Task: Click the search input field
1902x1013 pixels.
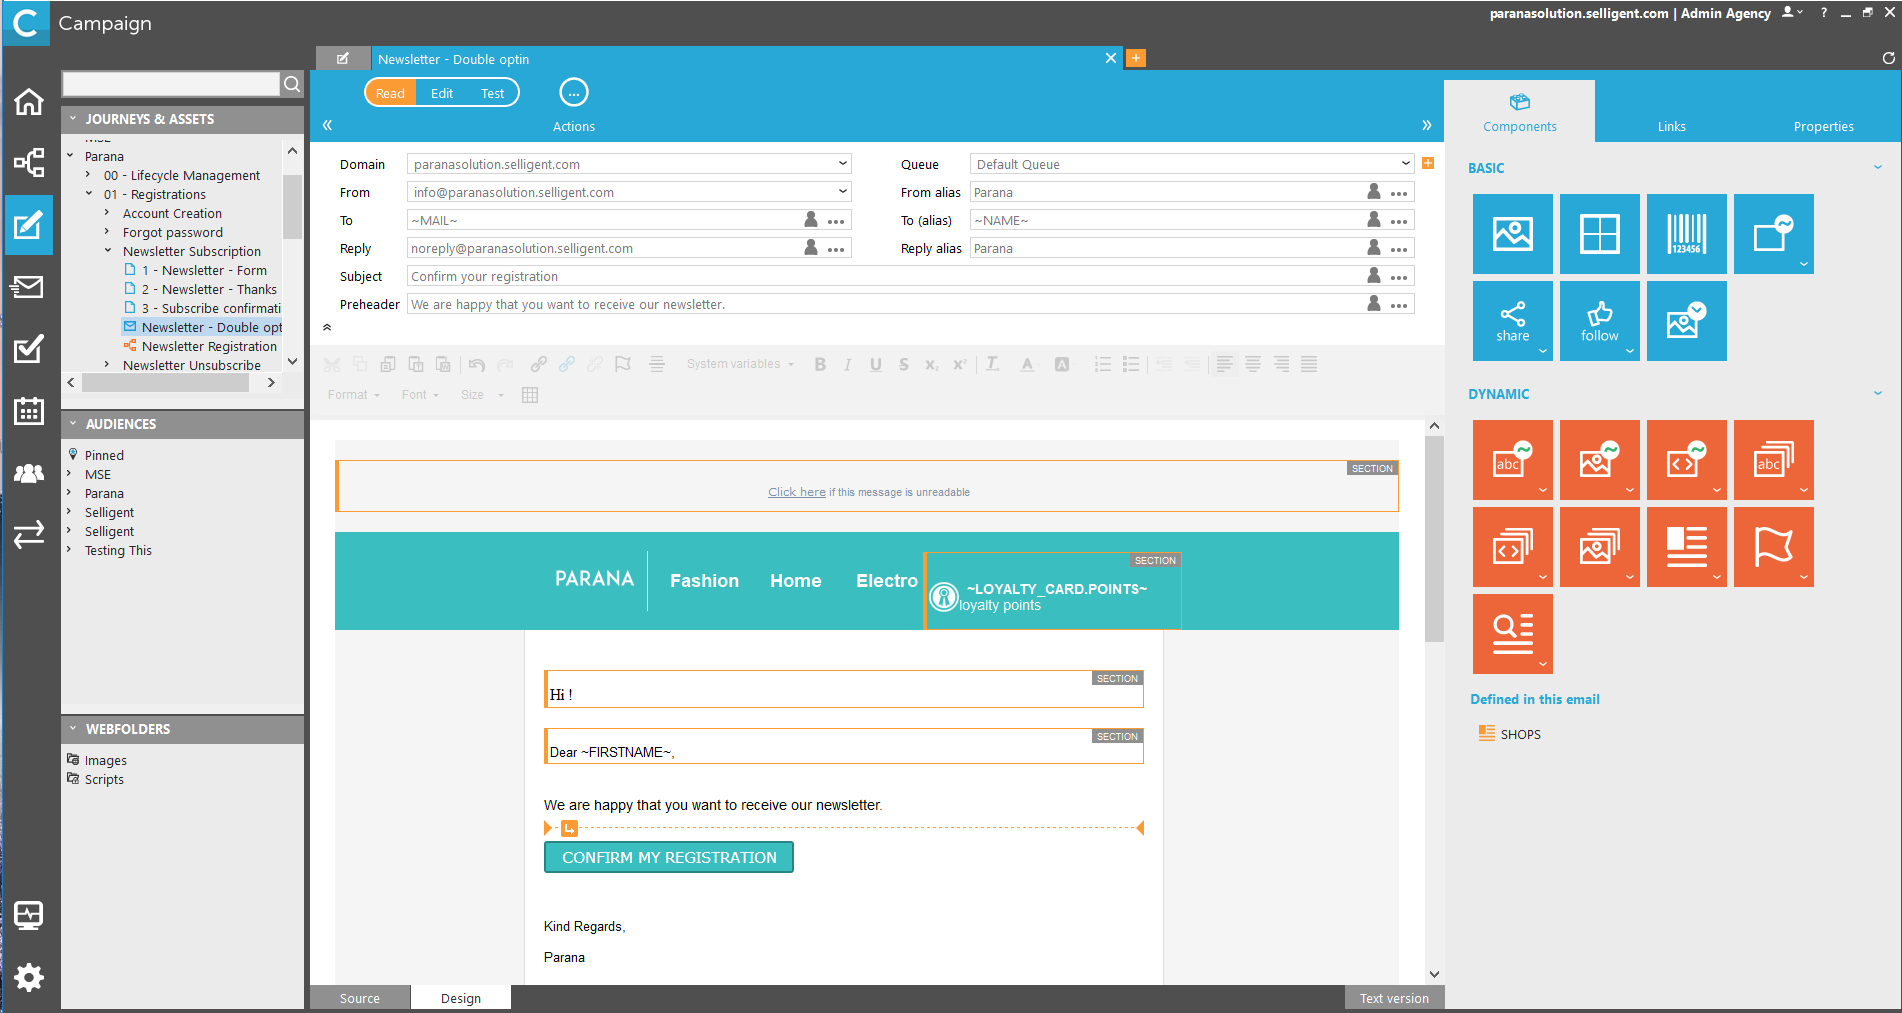Action: [171, 84]
